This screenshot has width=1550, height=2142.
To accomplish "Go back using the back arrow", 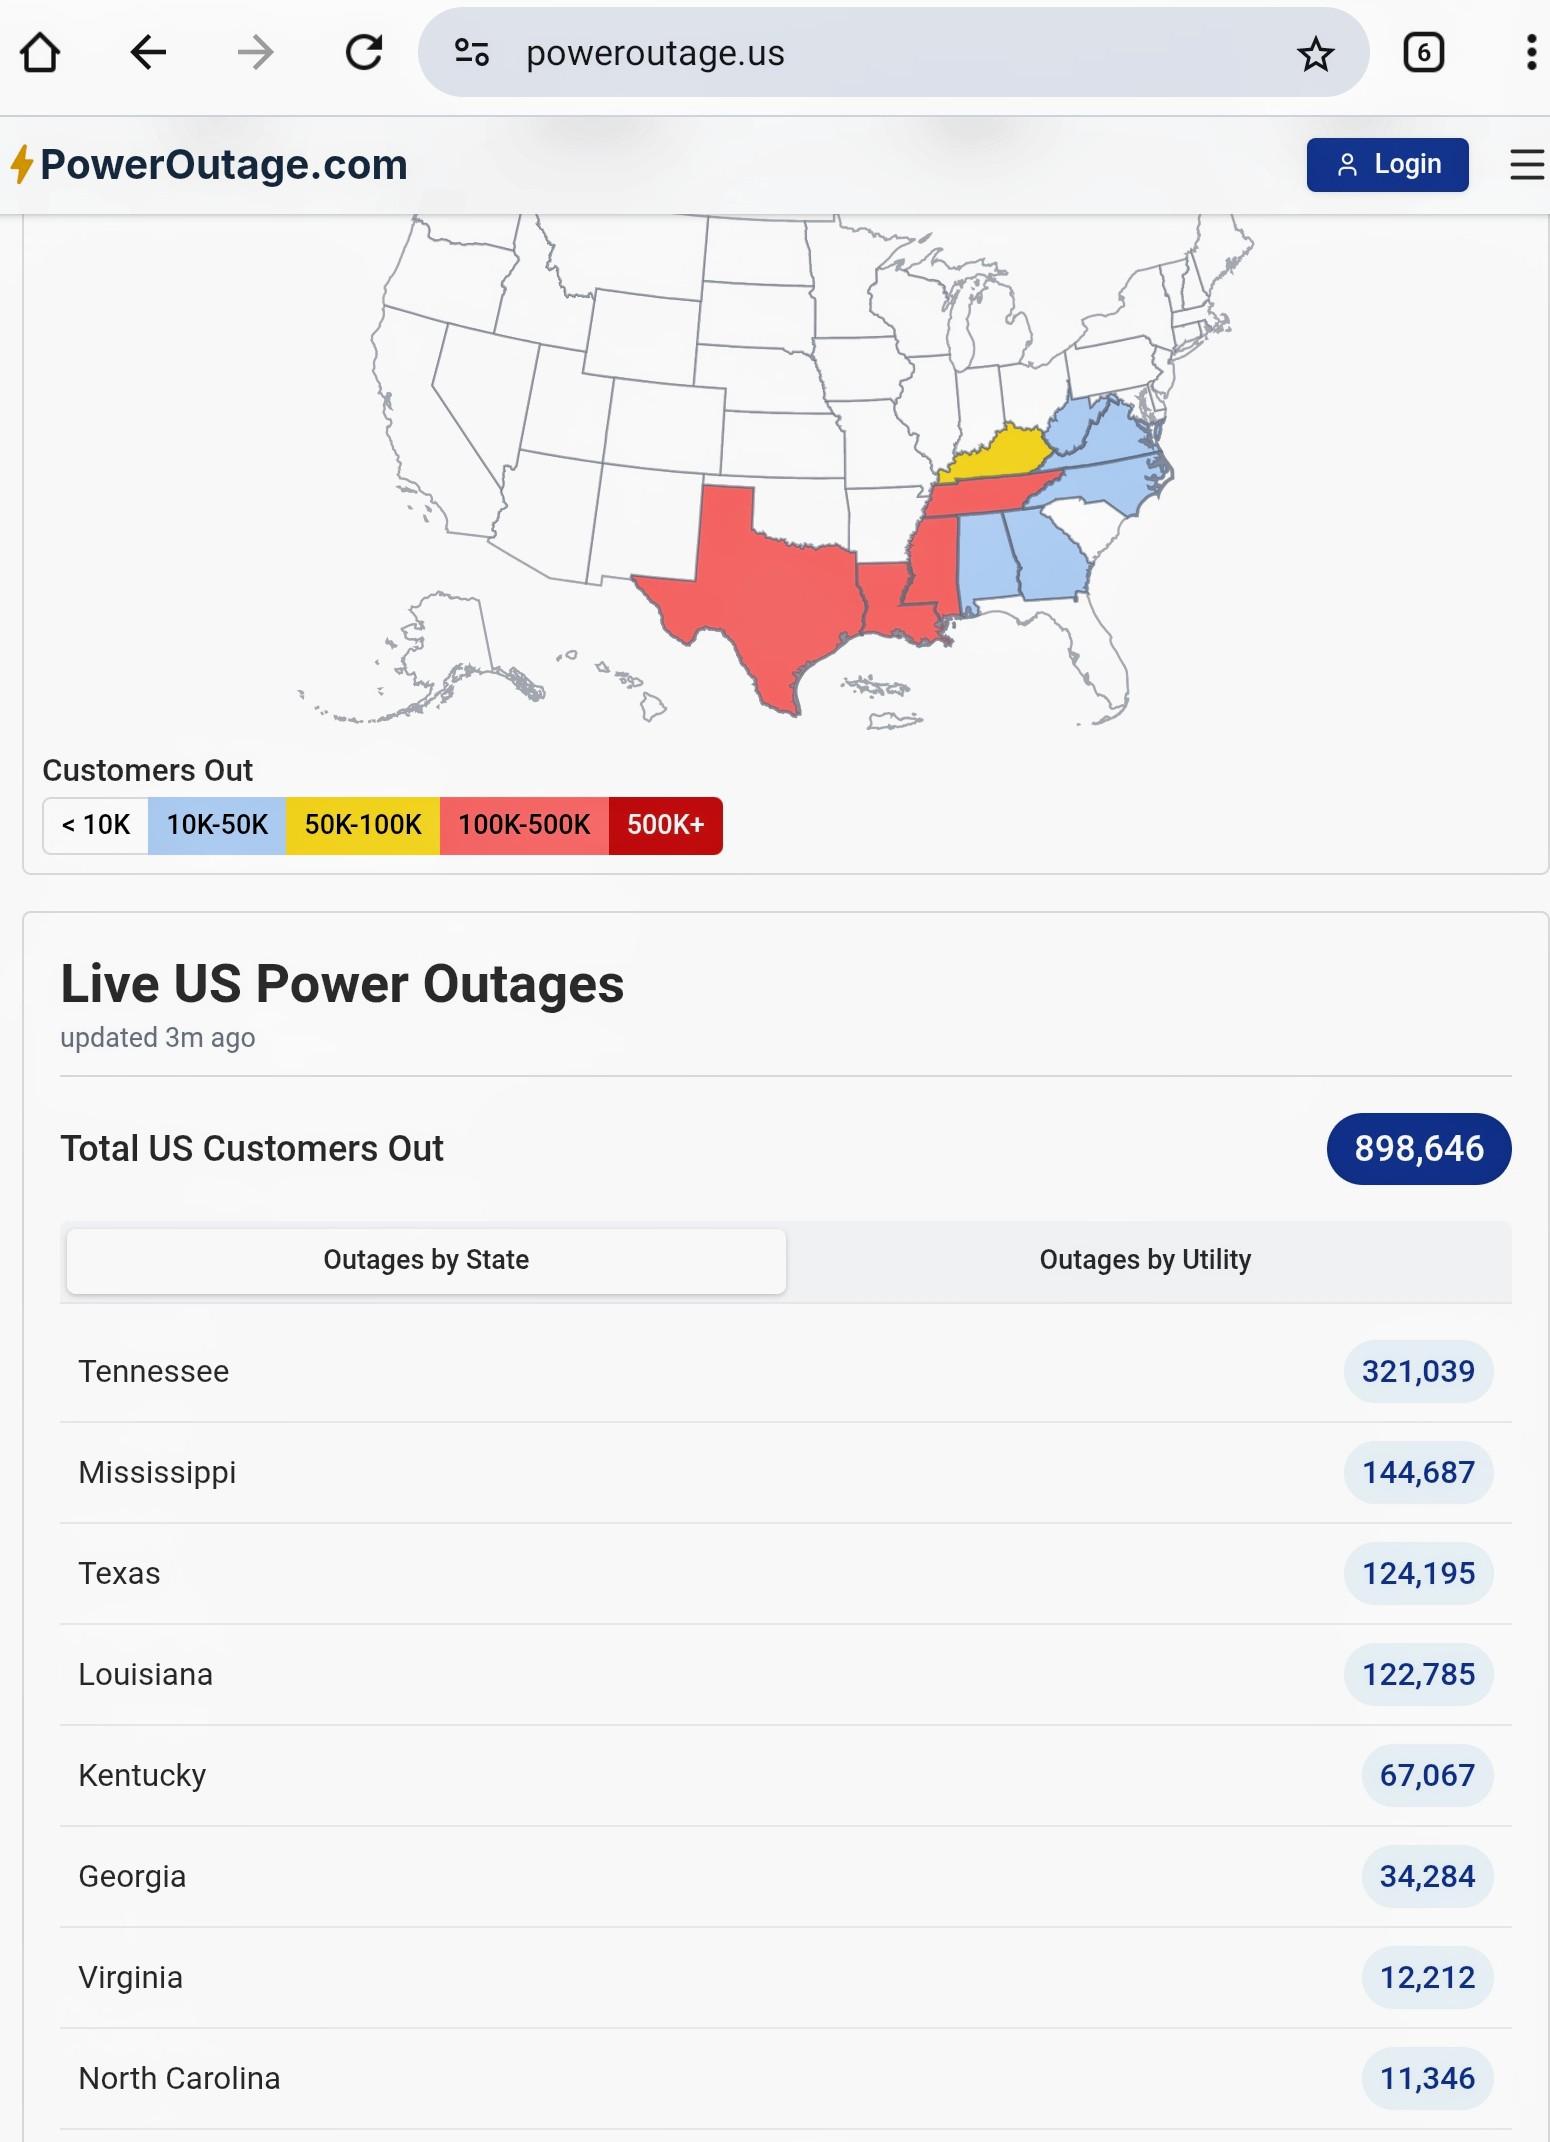I will (x=148, y=53).
